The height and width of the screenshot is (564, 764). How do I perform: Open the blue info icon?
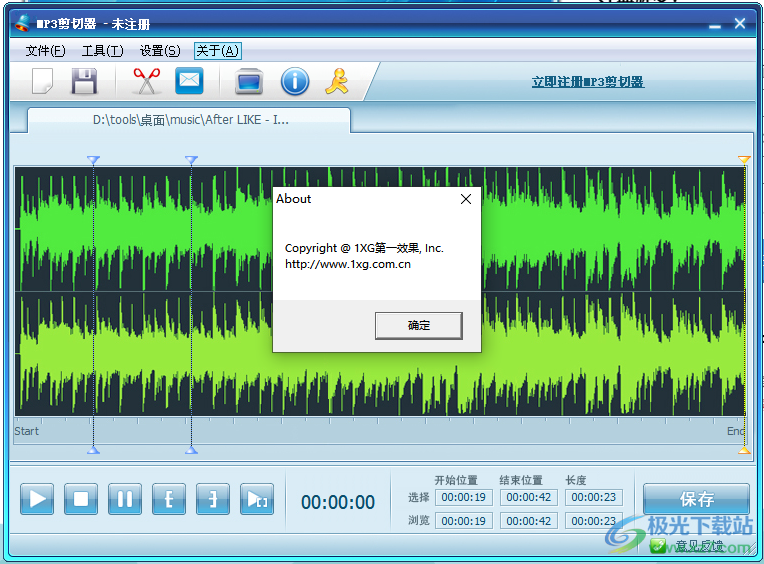(295, 81)
